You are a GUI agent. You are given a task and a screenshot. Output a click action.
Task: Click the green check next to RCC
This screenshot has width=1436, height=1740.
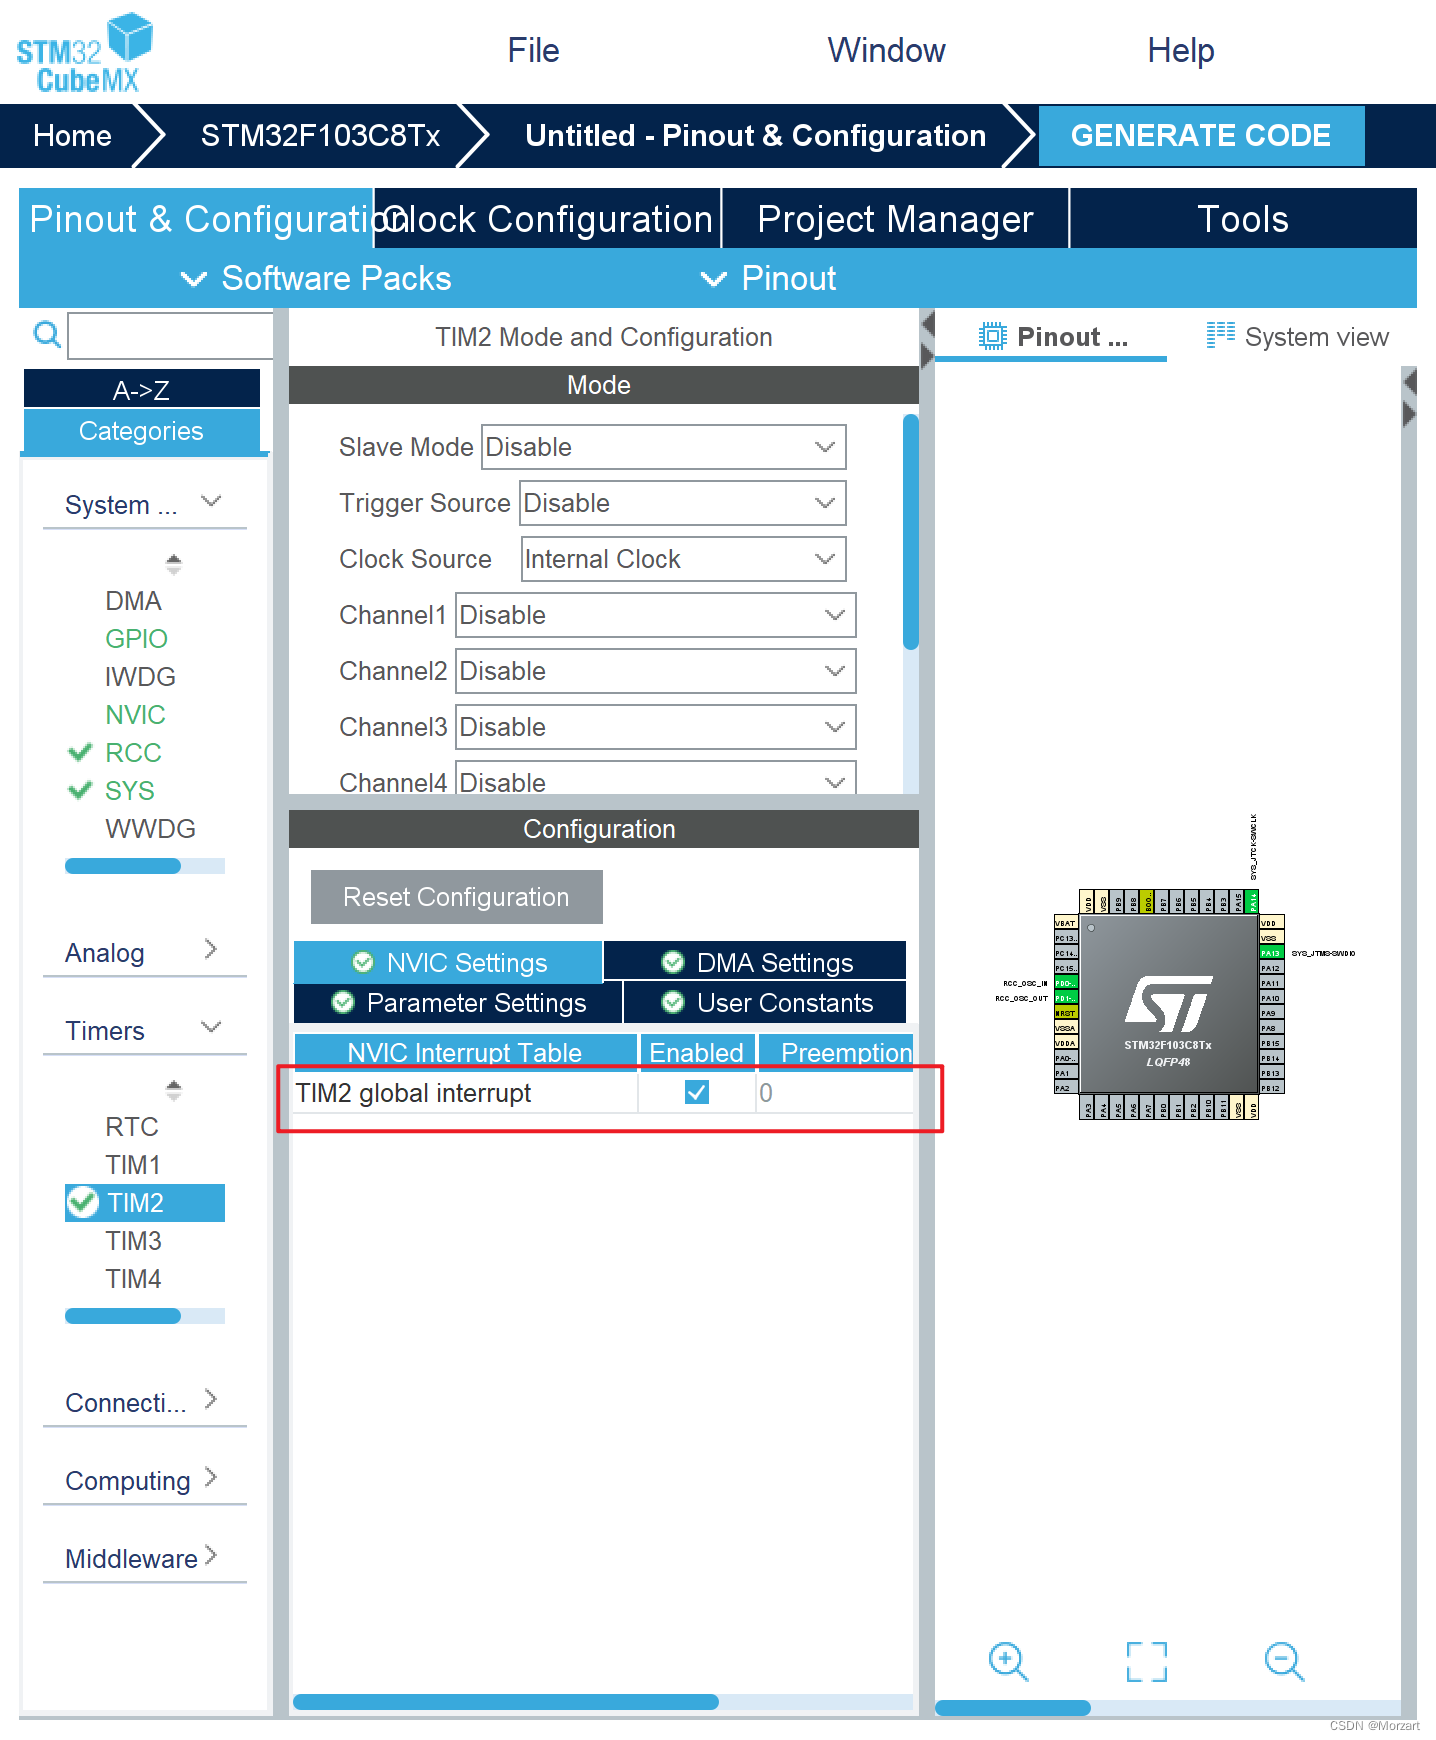click(80, 752)
